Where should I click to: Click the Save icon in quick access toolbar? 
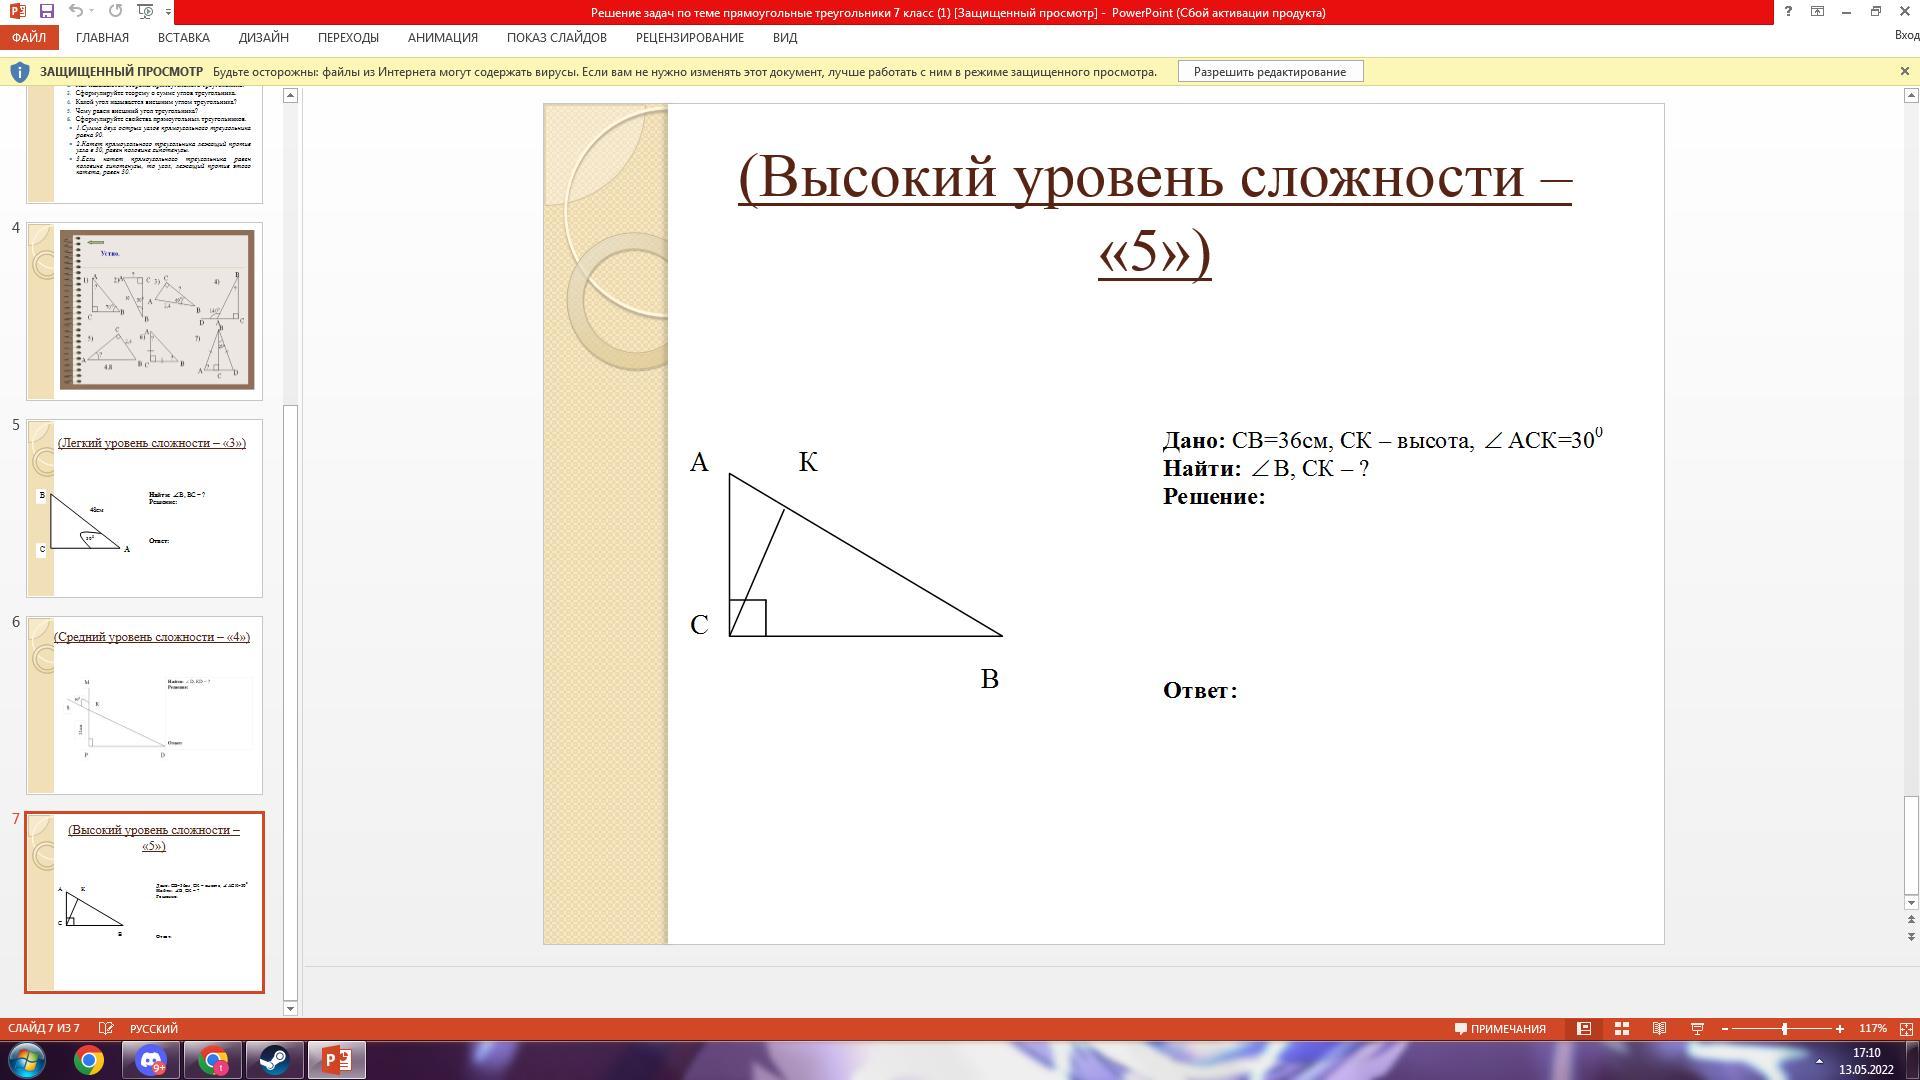pos(46,11)
